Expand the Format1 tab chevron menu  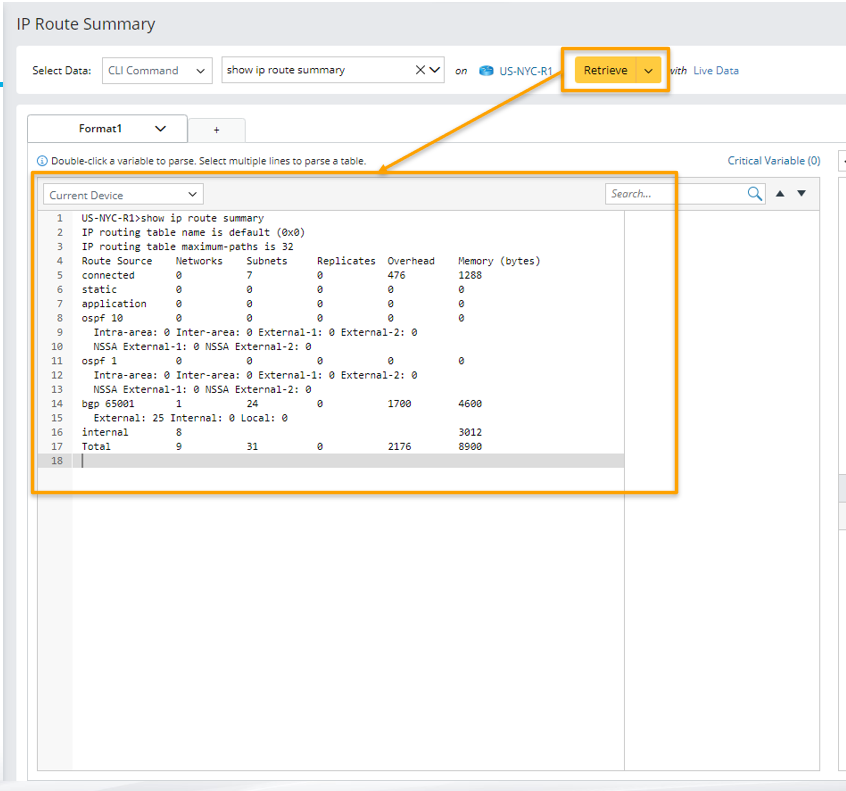click(160, 129)
